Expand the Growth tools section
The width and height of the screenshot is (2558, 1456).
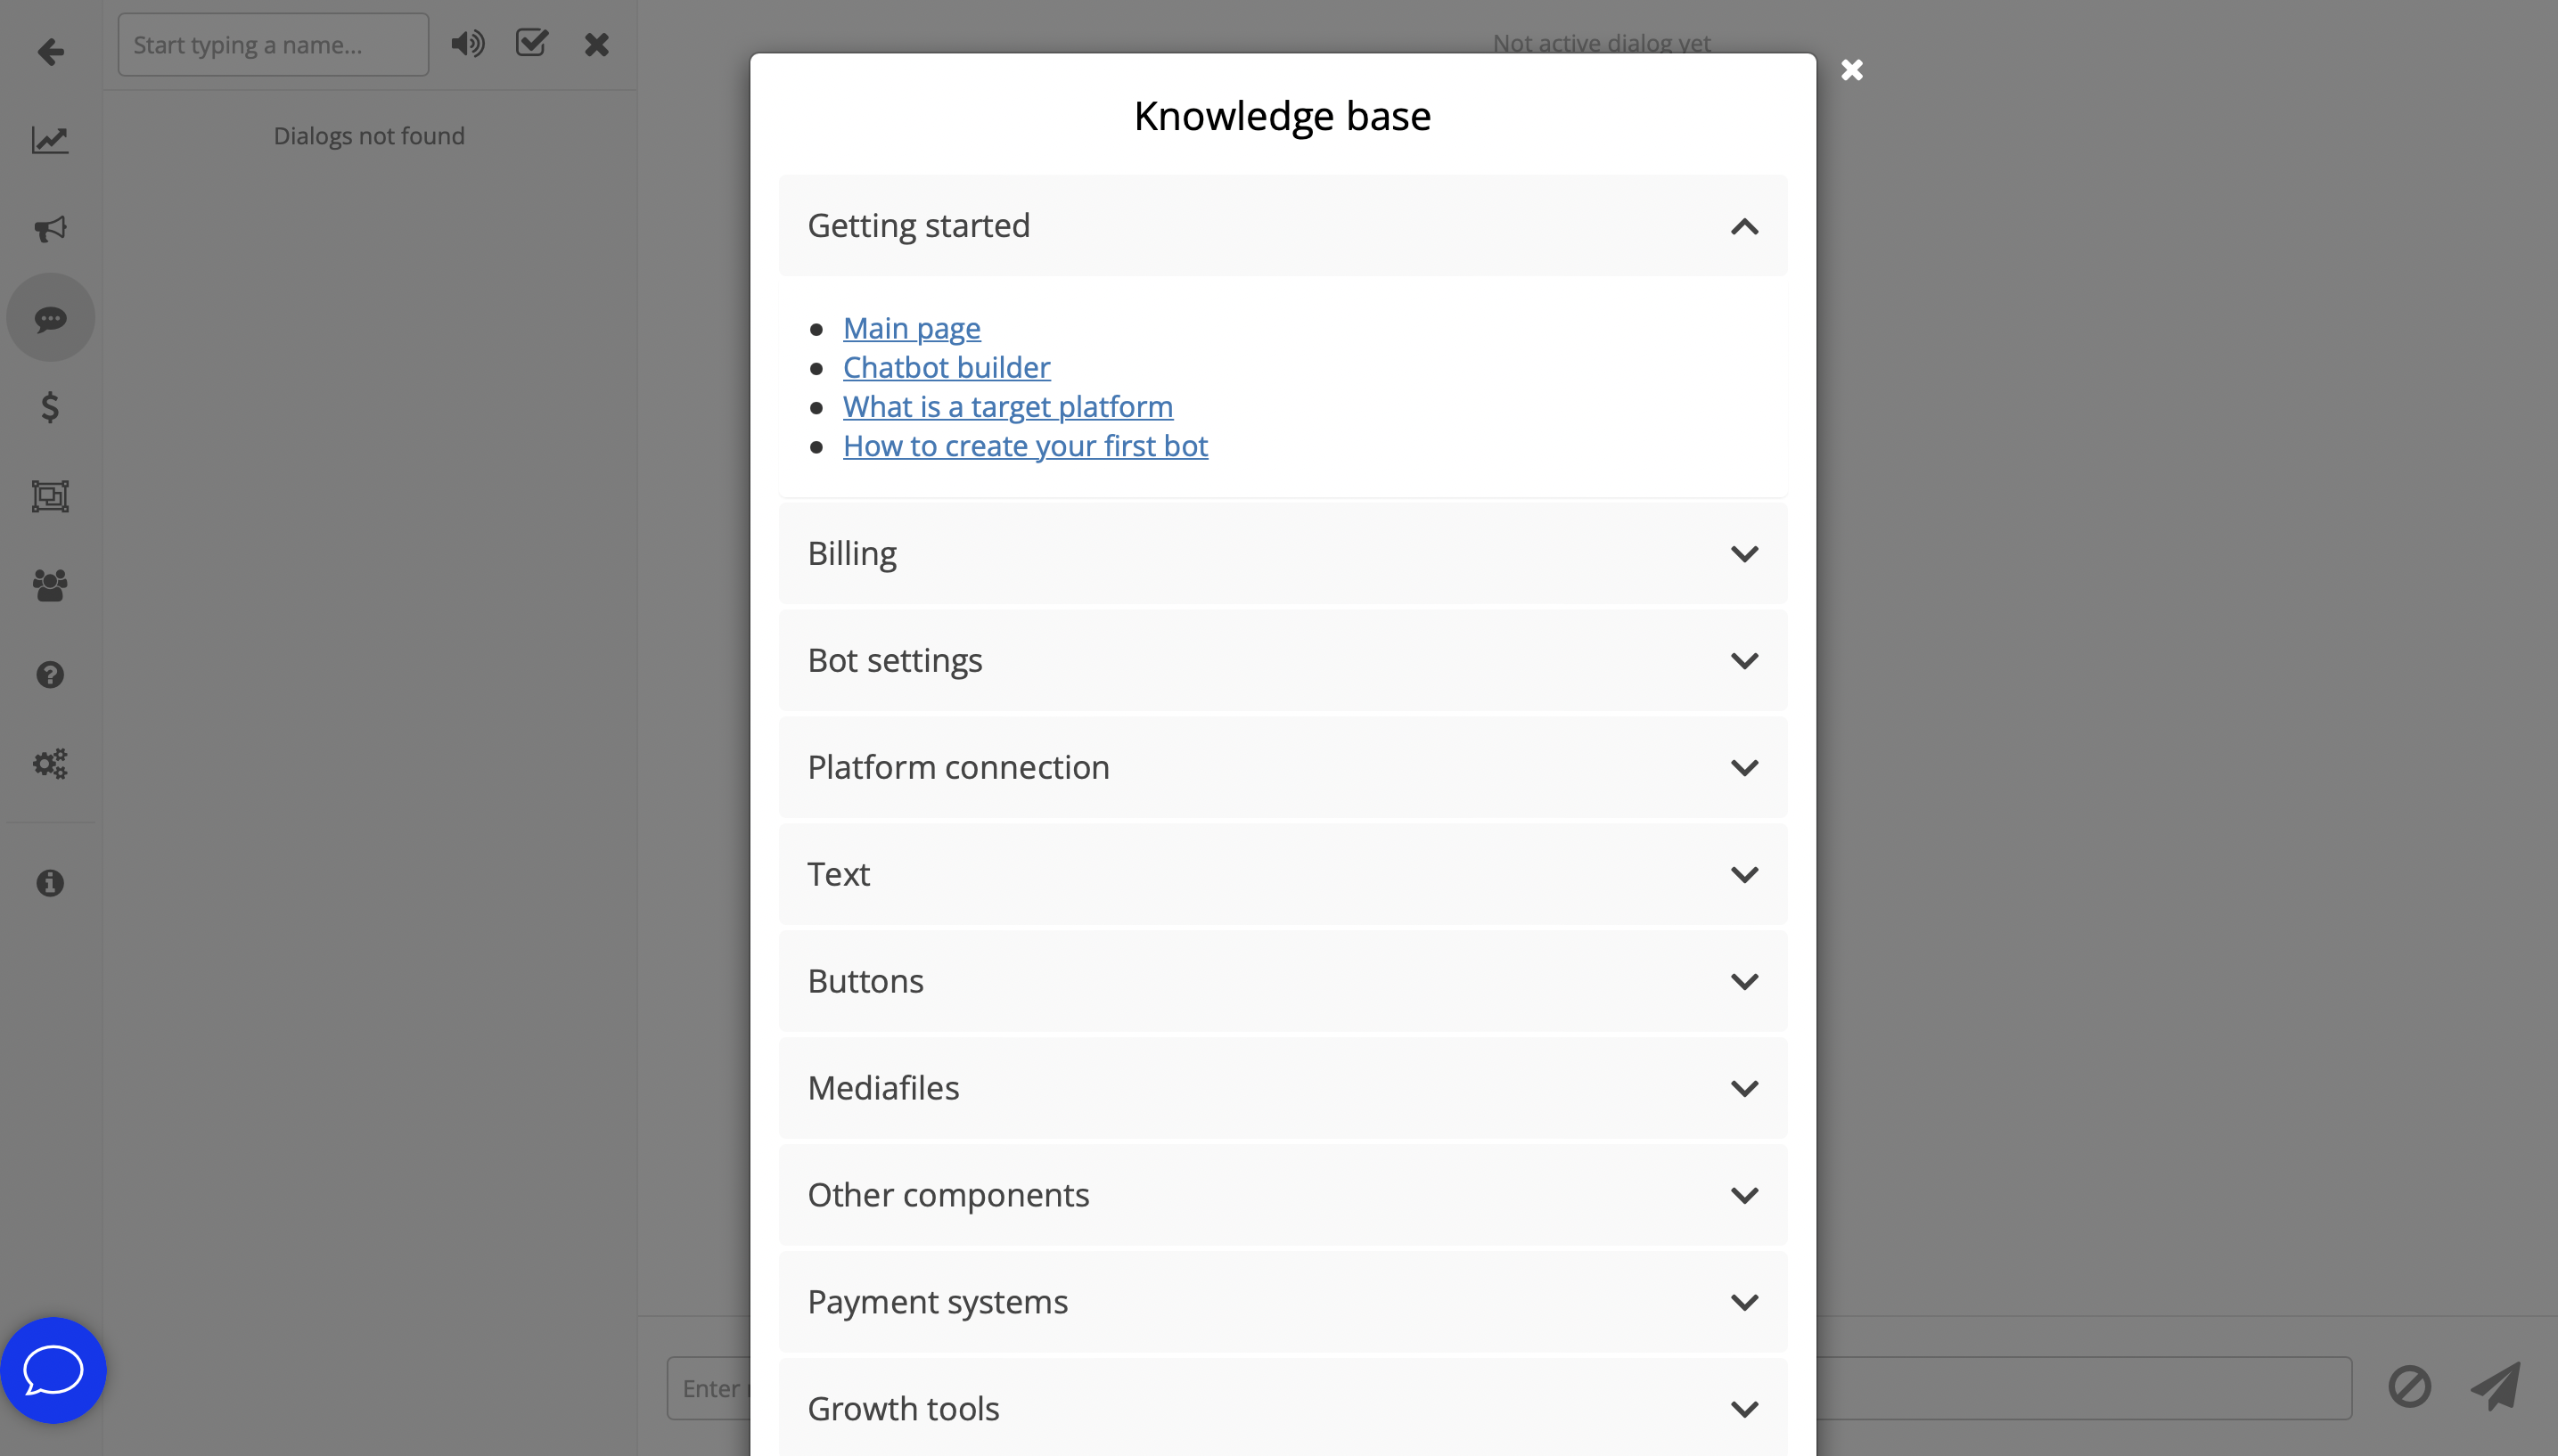click(1281, 1407)
